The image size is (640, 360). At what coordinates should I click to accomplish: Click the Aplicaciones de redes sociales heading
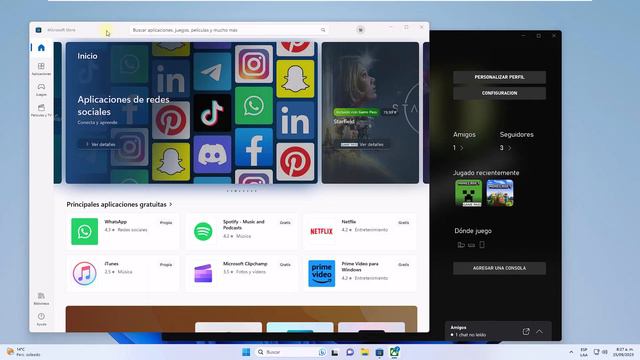click(x=123, y=106)
